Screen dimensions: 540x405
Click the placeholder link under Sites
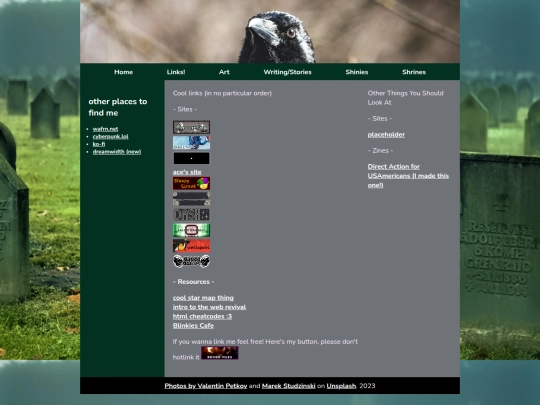(x=386, y=135)
